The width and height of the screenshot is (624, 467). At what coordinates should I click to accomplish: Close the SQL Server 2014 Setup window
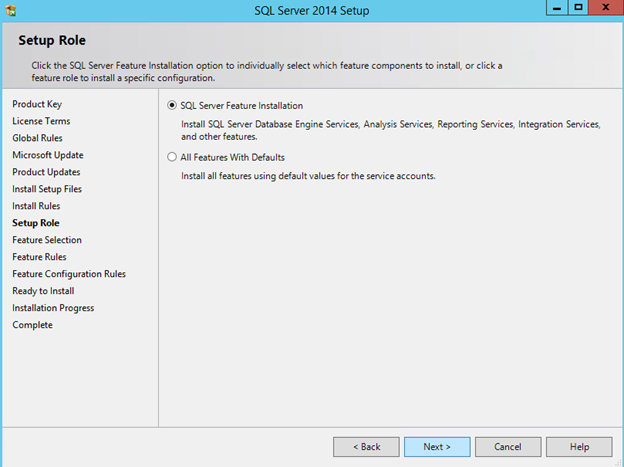[606, 8]
